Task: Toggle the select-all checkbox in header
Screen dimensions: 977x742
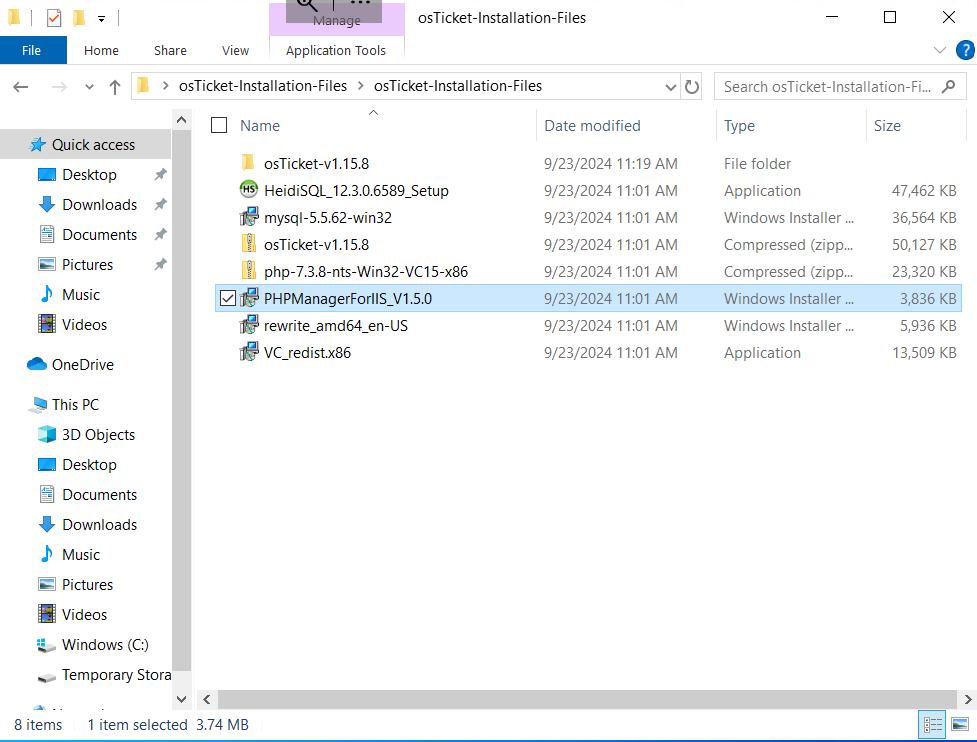Action: pos(219,125)
